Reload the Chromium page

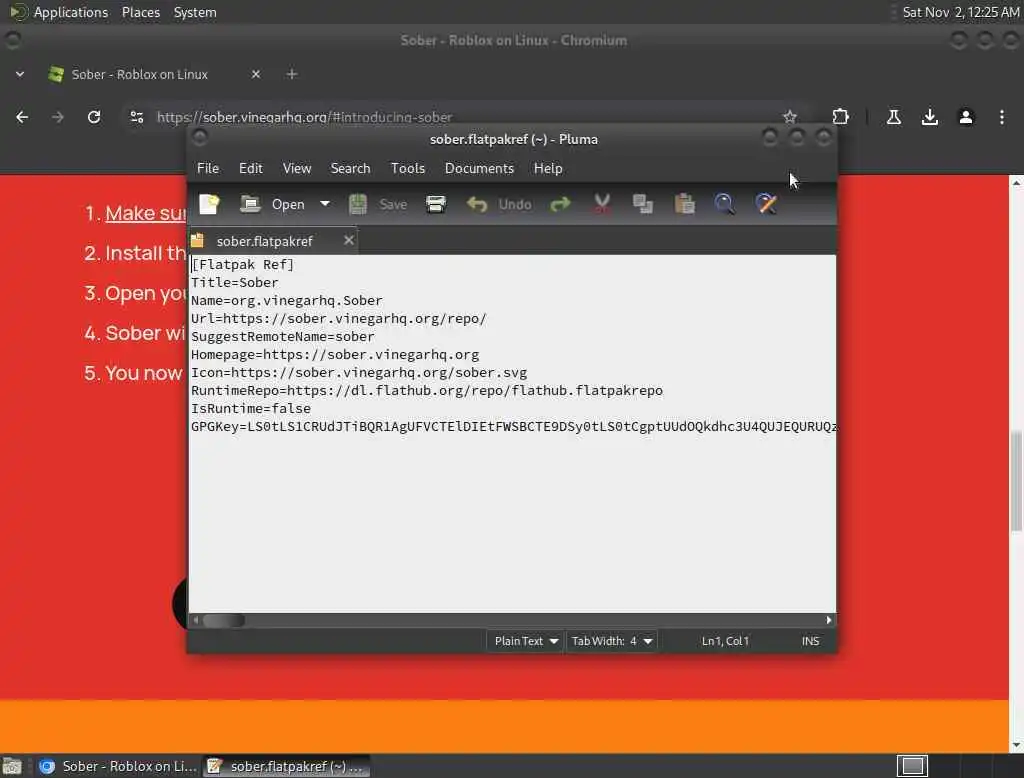[94, 117]
